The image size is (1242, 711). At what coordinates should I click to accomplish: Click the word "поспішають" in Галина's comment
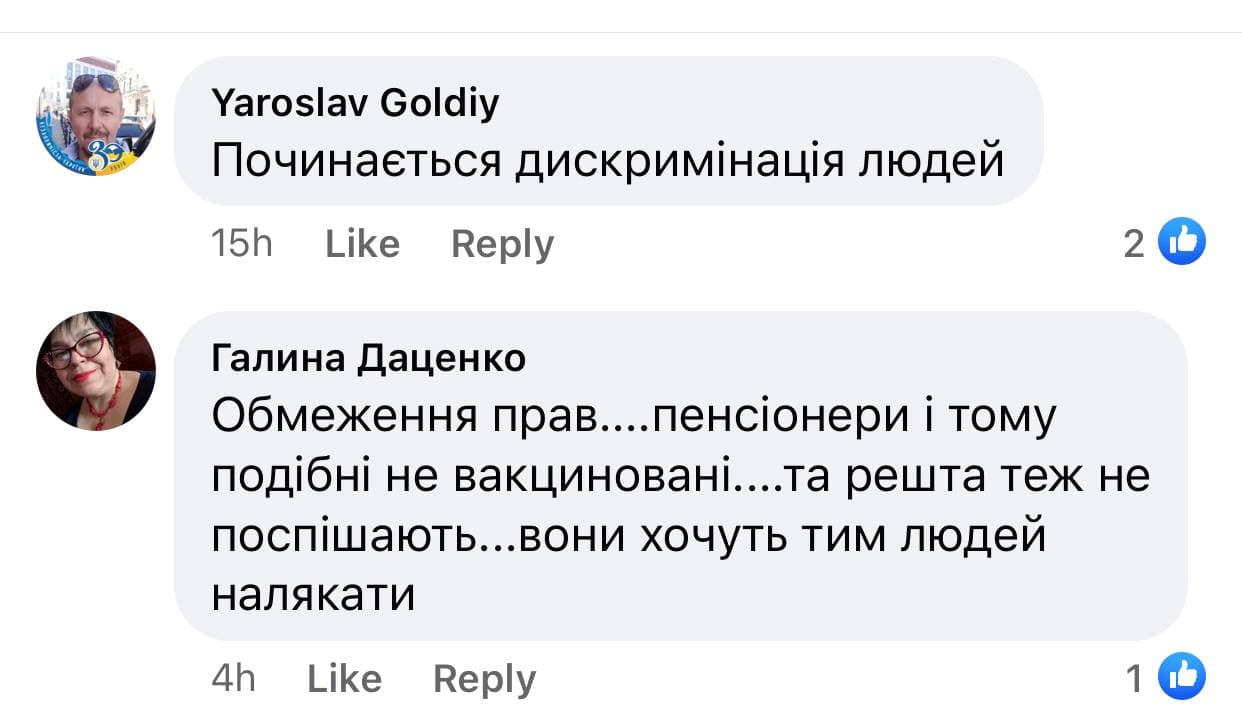355,536
